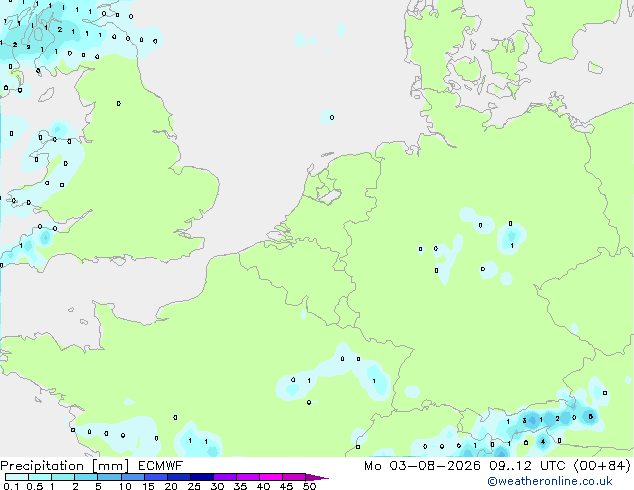Image resolution: width=634 pixels, height=490 pixels.
Task: Click the 0.1–0.5 mm palest legend swatch
Action: click(17, 477)
